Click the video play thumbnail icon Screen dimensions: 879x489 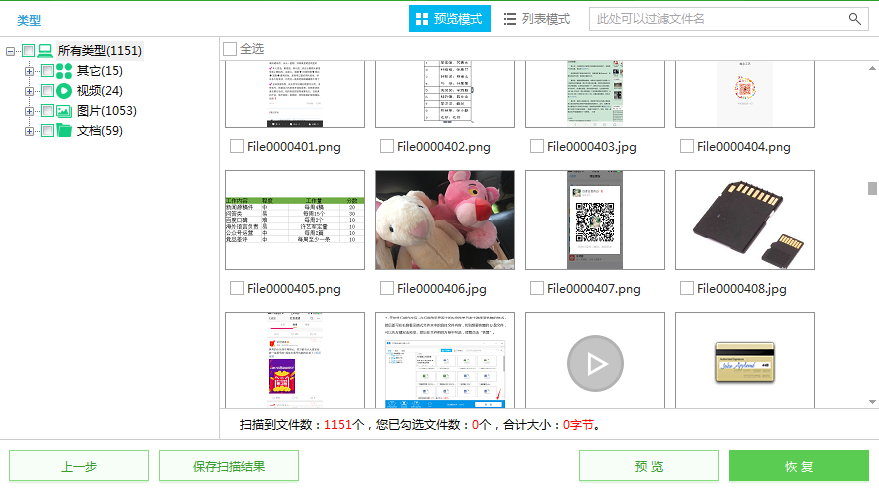pos(595,362)
